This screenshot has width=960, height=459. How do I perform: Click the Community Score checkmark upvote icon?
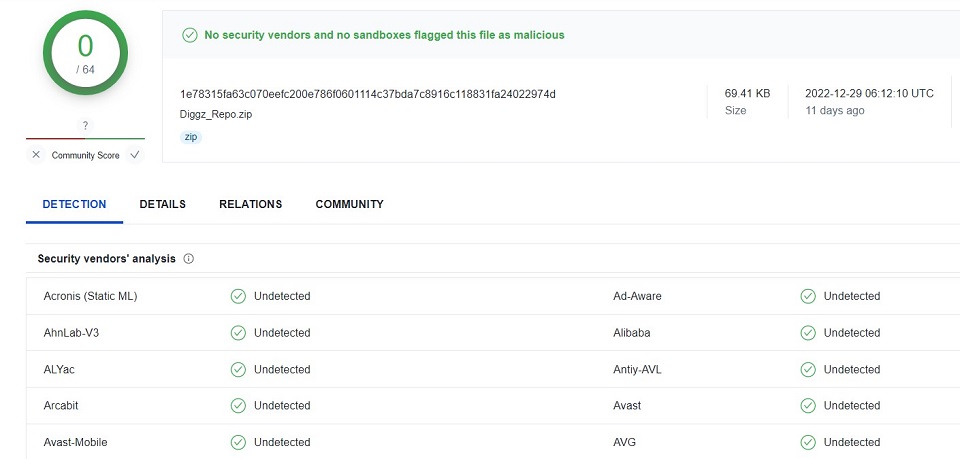(x=134, y=155)
